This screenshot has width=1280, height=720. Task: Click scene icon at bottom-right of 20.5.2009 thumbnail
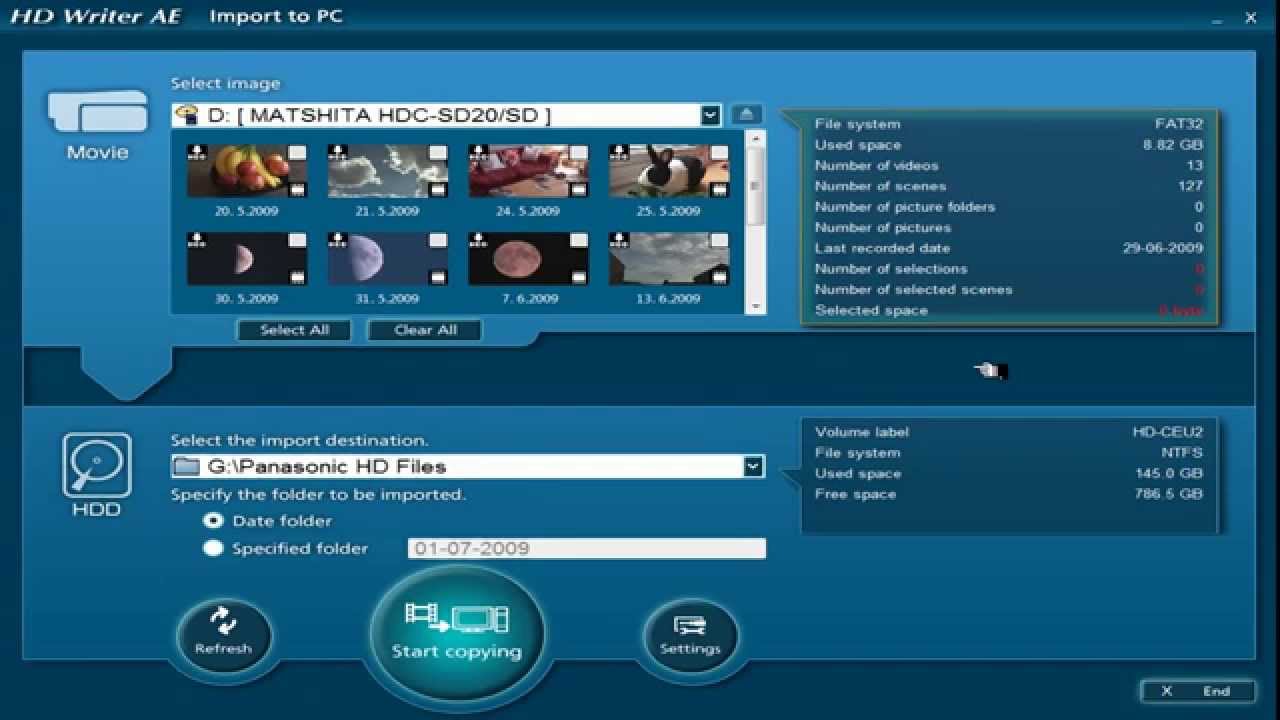(297, 190)
